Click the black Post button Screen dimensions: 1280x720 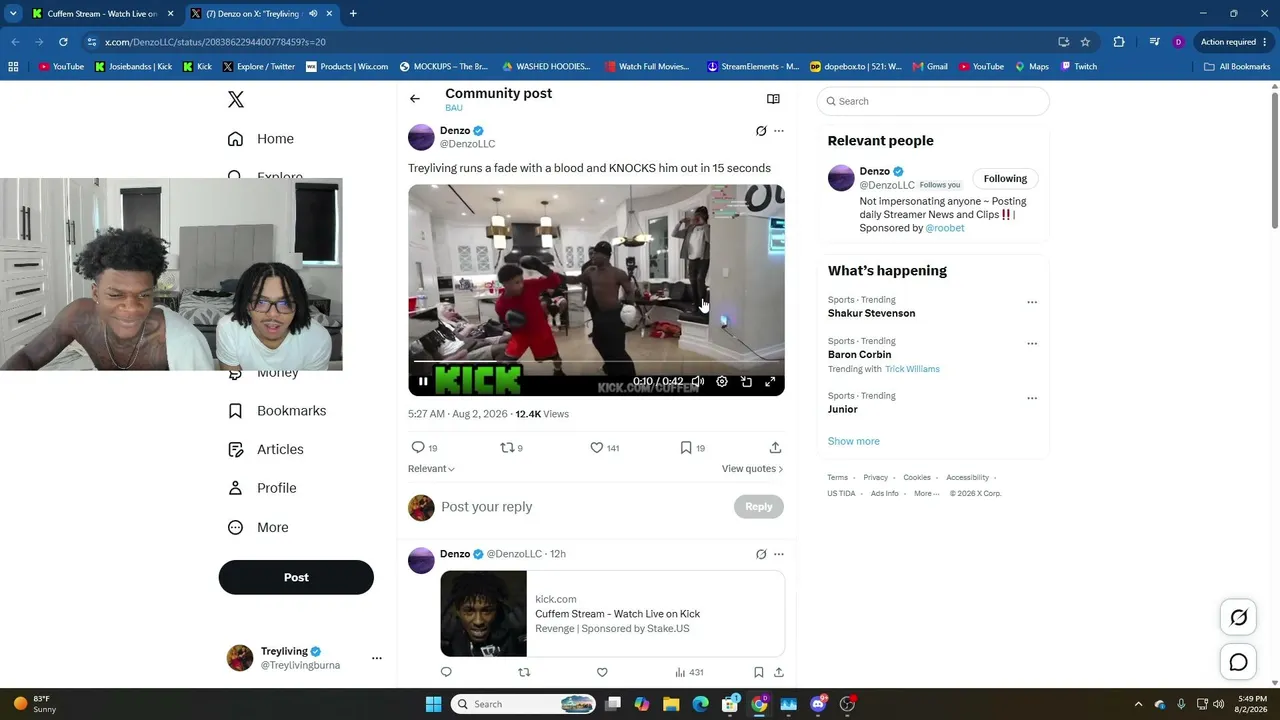tap(296, 577)
